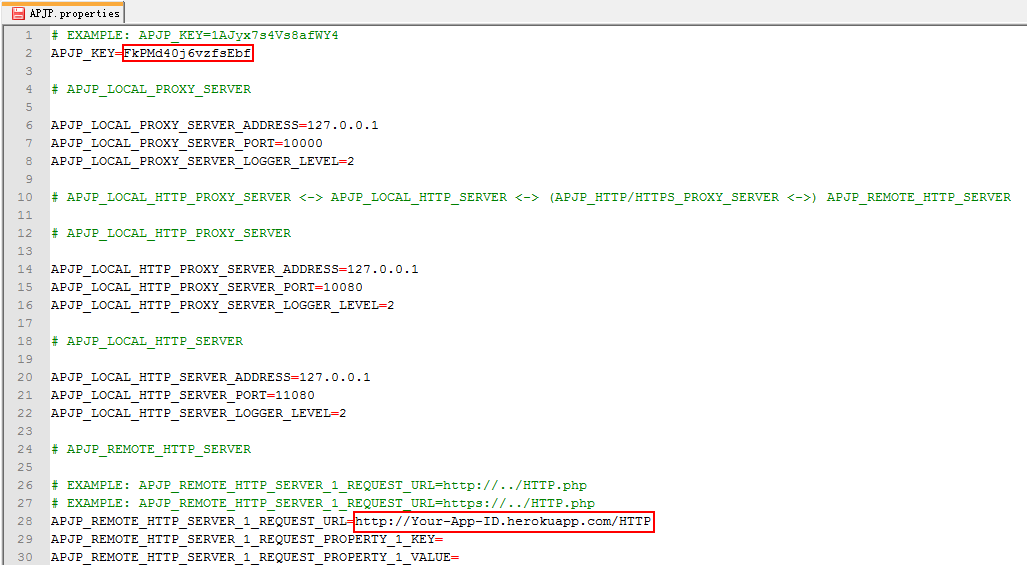Screen dimensions: 1027x565
Task: Click the URL http://Your-App-ID.herokuapp.com/HTTP
Action: pyautogui.click(x=503, y=521)
